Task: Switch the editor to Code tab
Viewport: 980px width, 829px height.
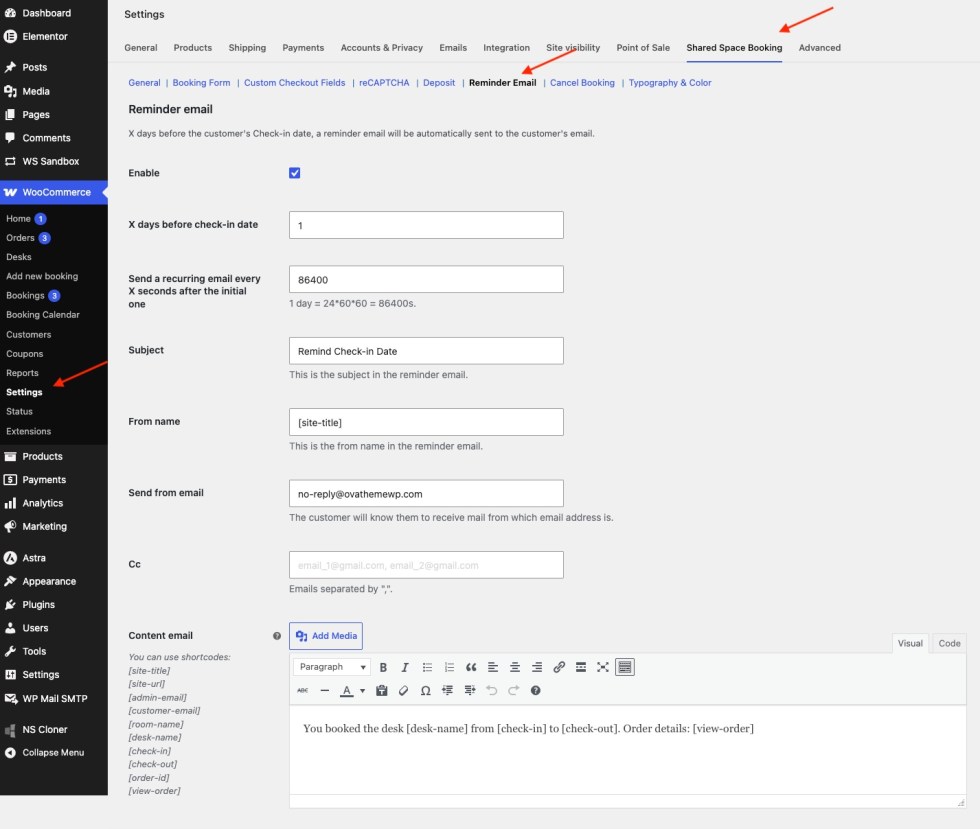Action: 949,643
